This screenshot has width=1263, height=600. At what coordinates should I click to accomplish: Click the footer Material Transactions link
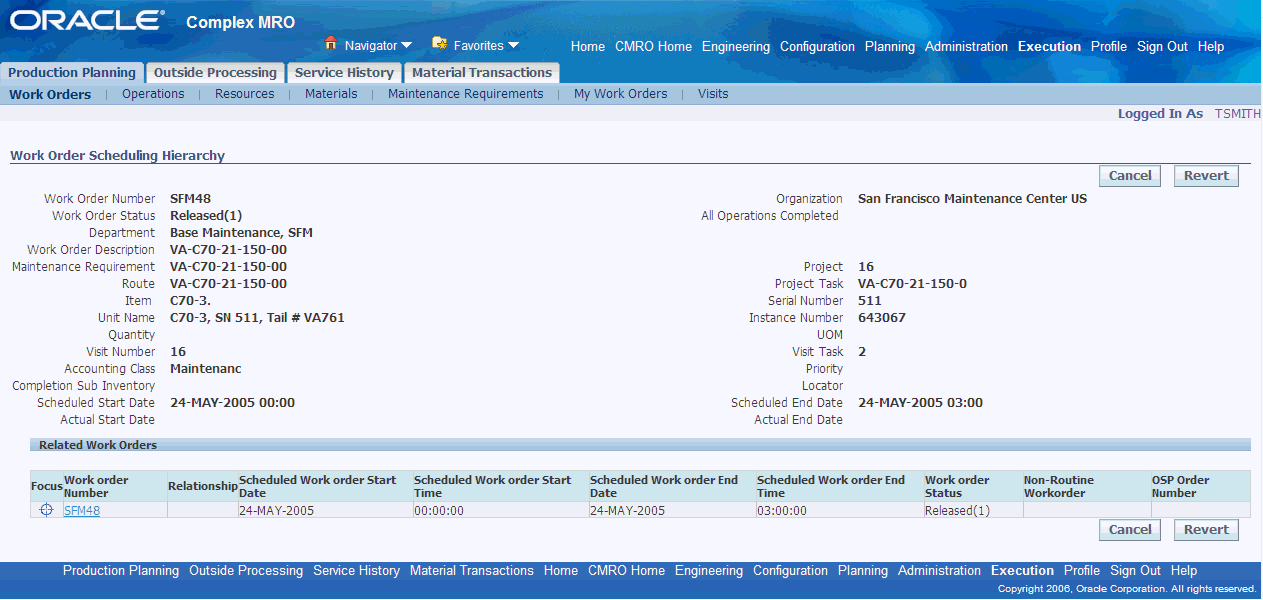pyautogui.click(x=472, y=571)
